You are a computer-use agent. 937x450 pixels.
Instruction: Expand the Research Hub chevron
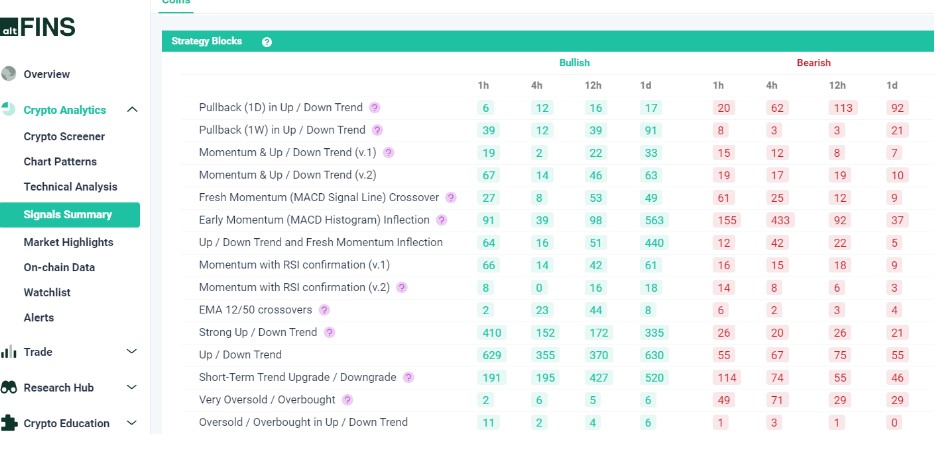pyautogui.click(x=132, y=388)
